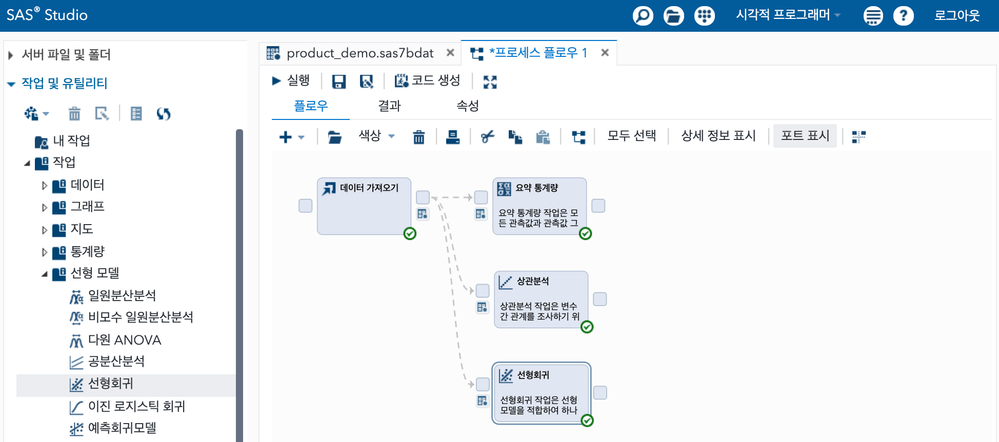Open the folder icon in the flow toolbar
999x442 pixels.
335,137
